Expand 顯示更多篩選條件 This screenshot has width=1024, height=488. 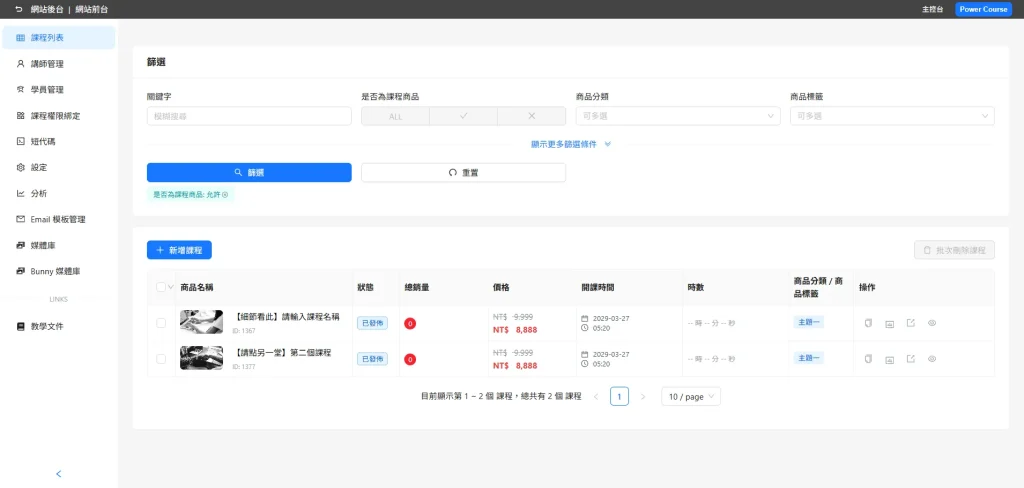[x=570, y=144]
